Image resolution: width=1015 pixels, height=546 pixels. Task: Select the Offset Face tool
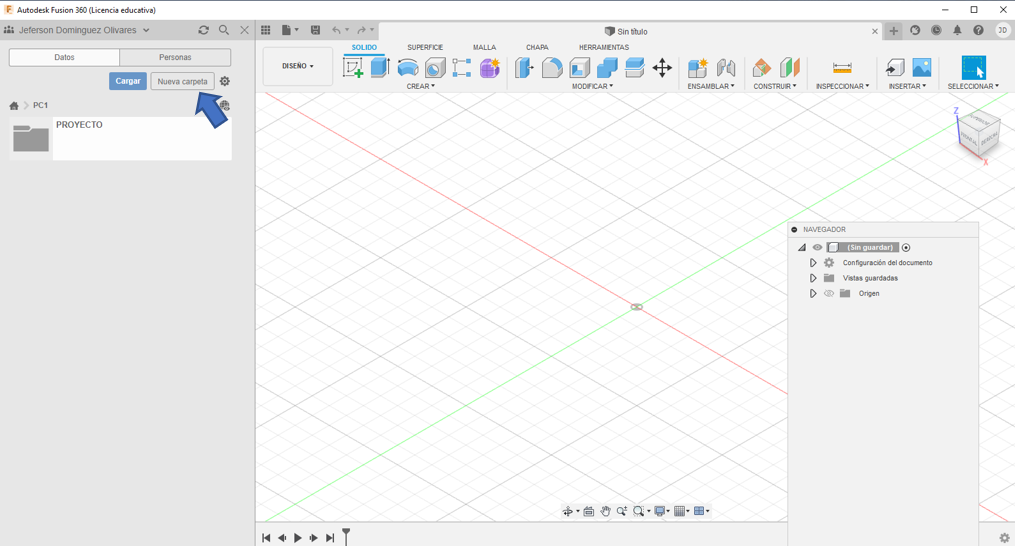tap(634, 67)
